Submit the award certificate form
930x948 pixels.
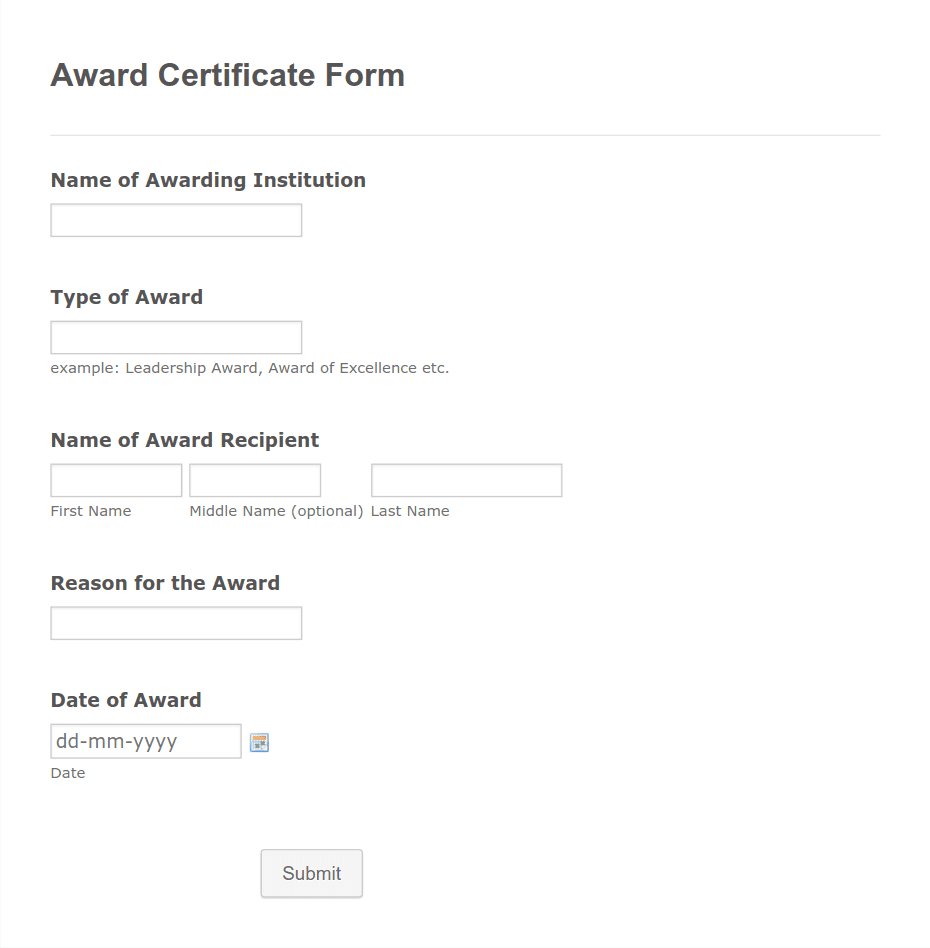[x=311, y=873]
